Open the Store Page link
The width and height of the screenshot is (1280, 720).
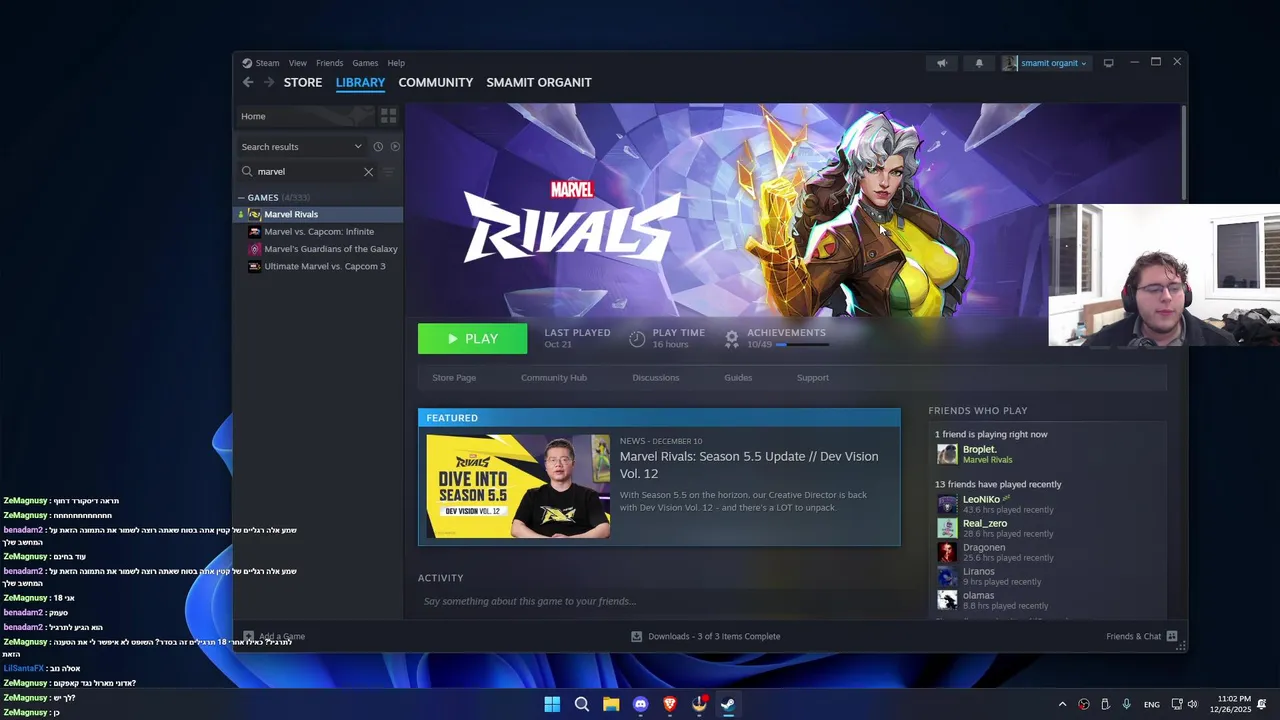pos(454,378)
